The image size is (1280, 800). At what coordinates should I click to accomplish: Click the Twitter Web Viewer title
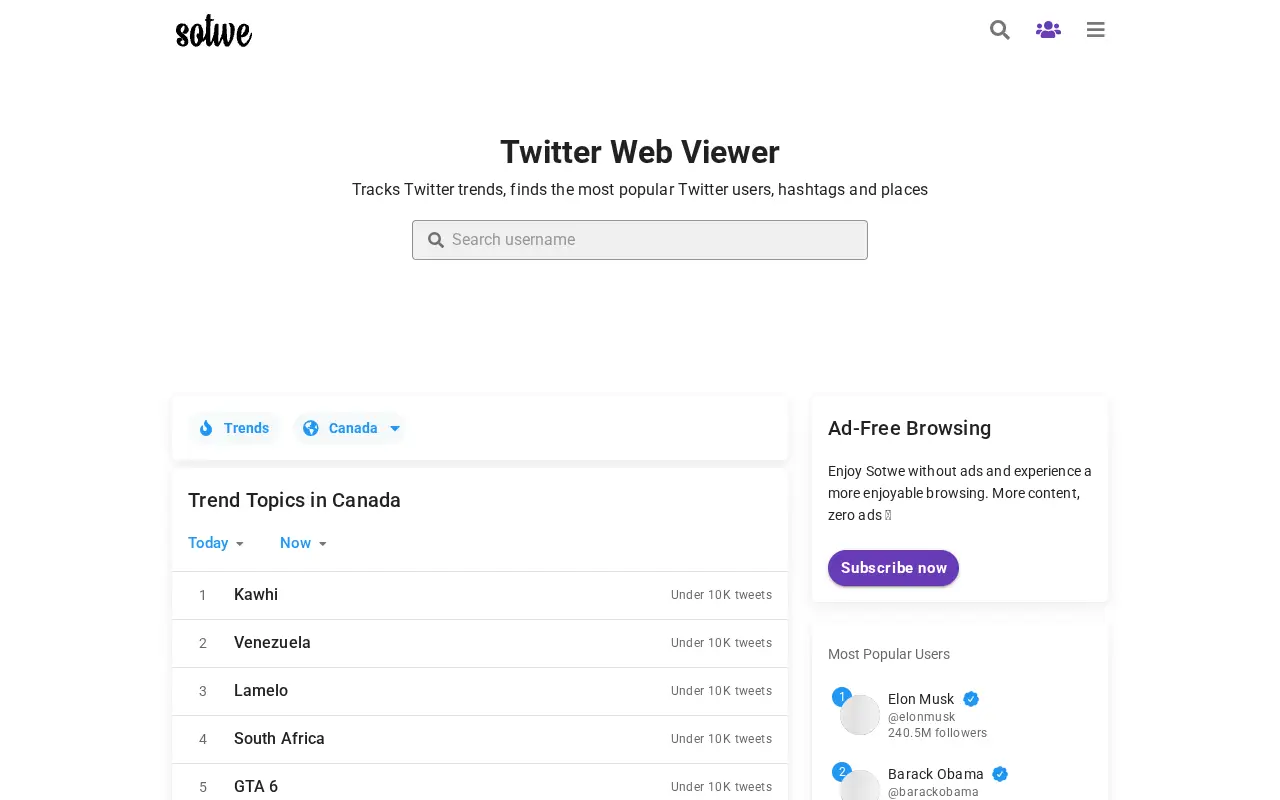[640, 152]
